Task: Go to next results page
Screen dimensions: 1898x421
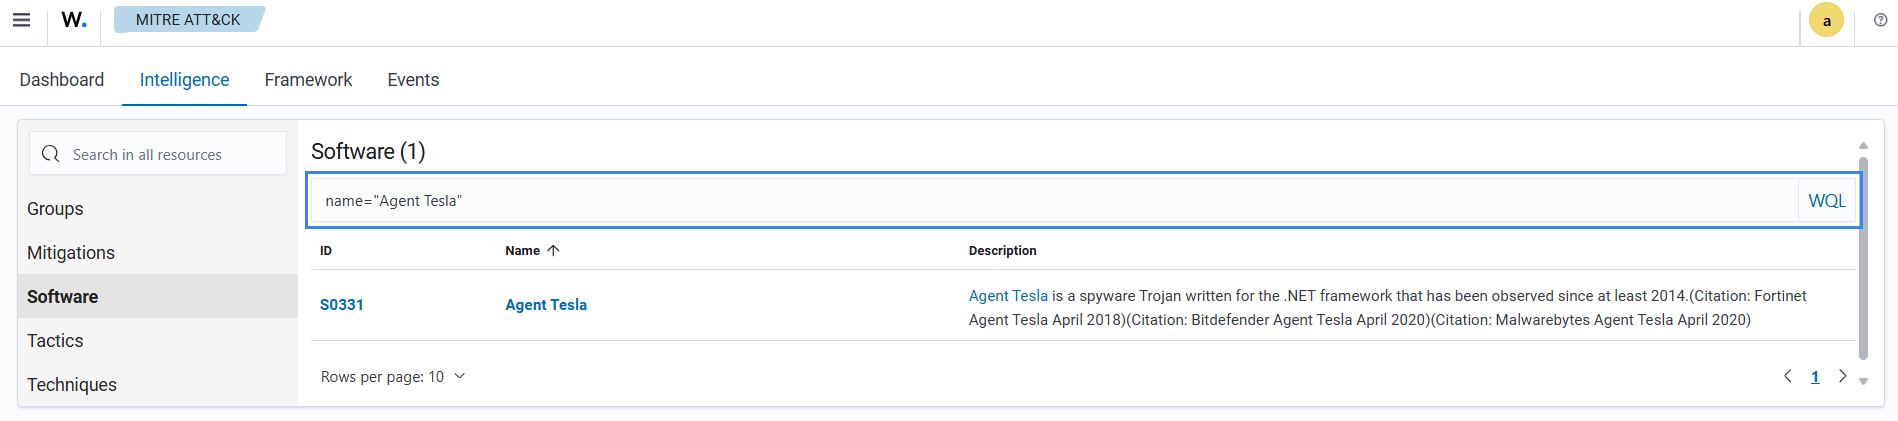Action: 1842,376
